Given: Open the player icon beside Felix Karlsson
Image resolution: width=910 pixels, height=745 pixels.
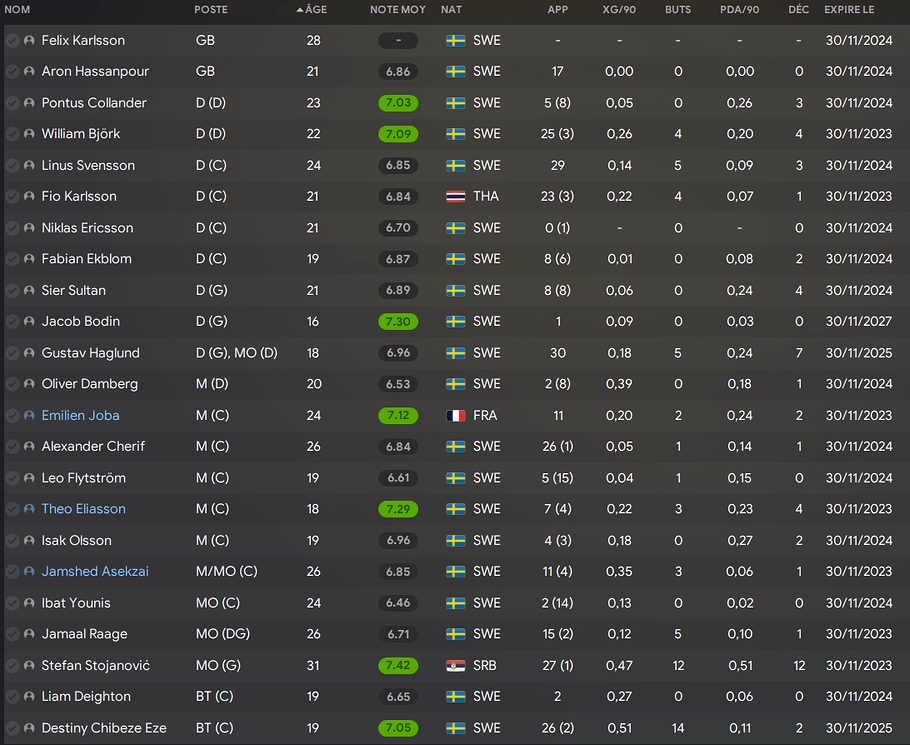Looking at the screenshot, I should [x=29, y=41].
